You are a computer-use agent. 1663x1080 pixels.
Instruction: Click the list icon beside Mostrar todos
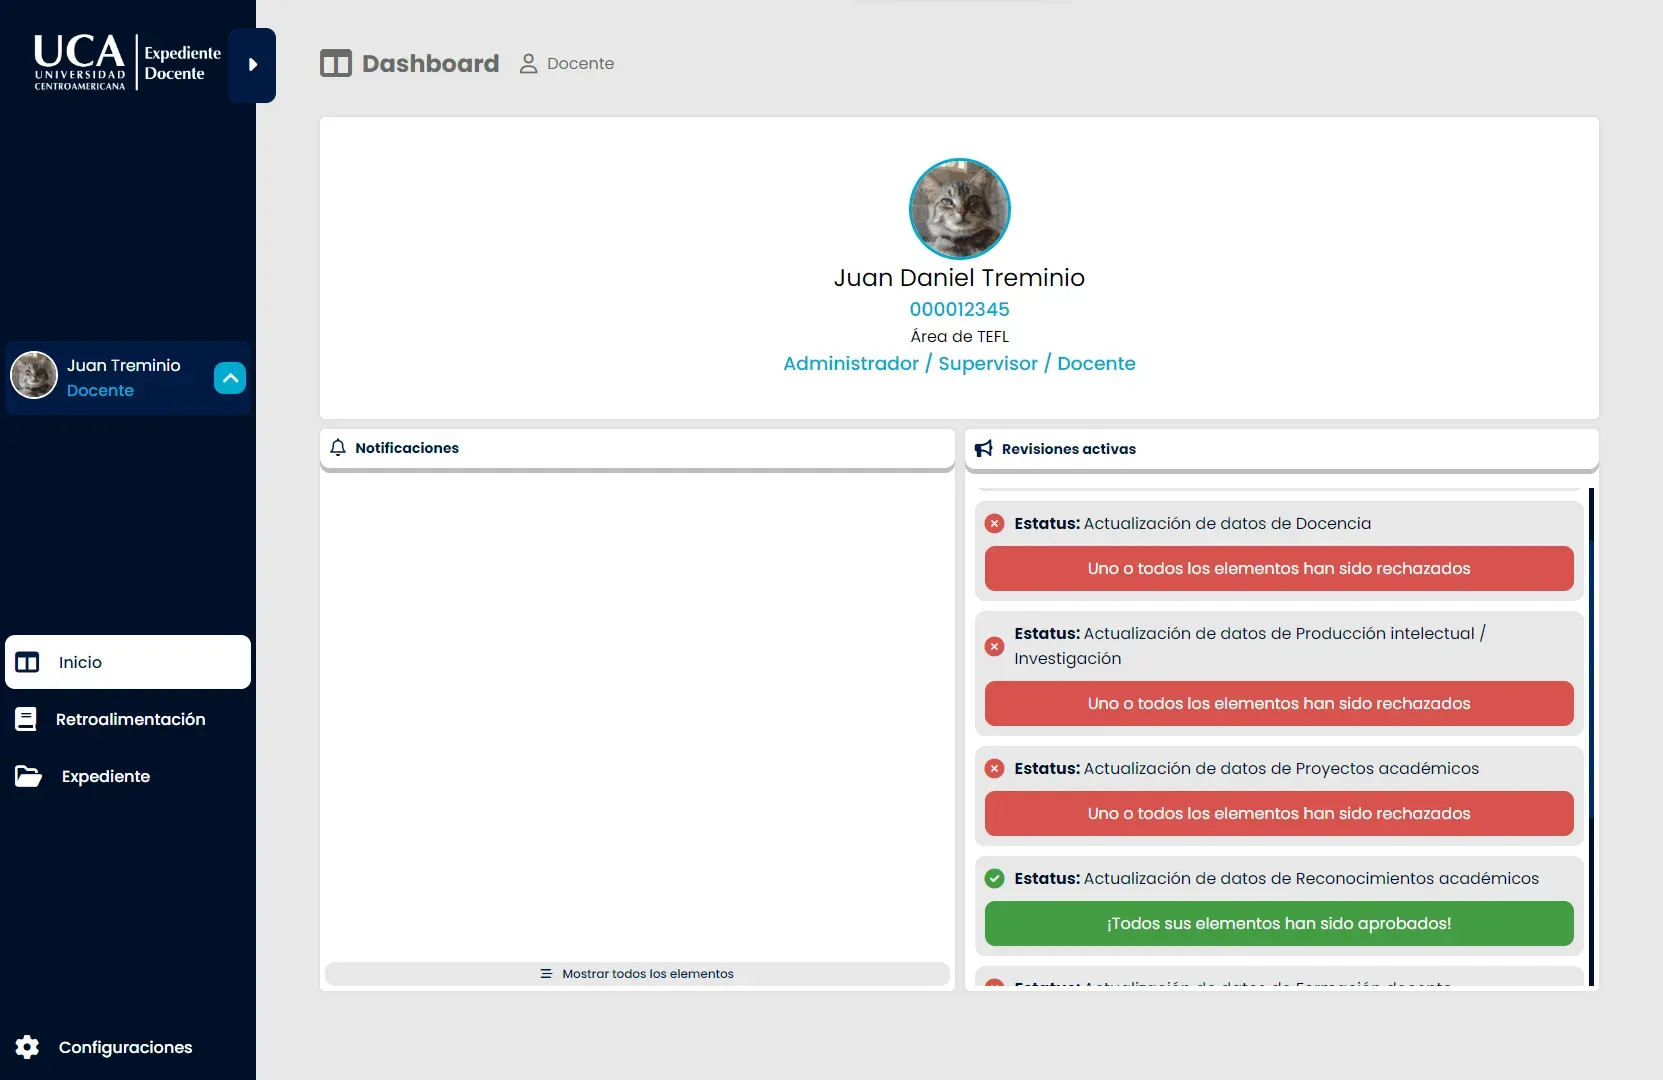pyautogui.click(x=546, y=974)
